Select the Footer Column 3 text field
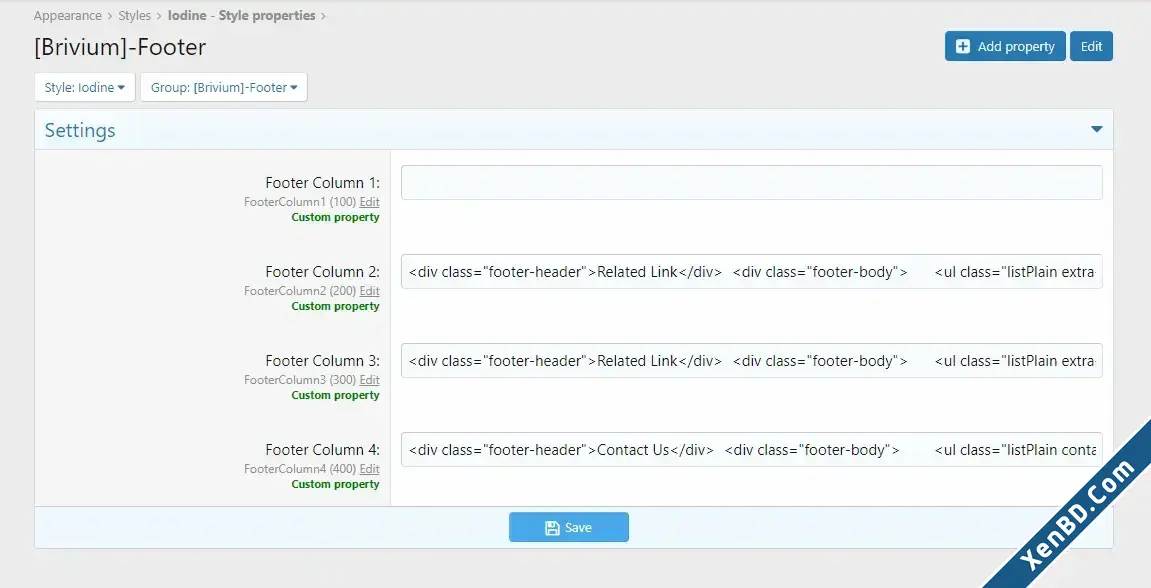The width and height of the screenshot is (1151, 588). click(752, 360)
